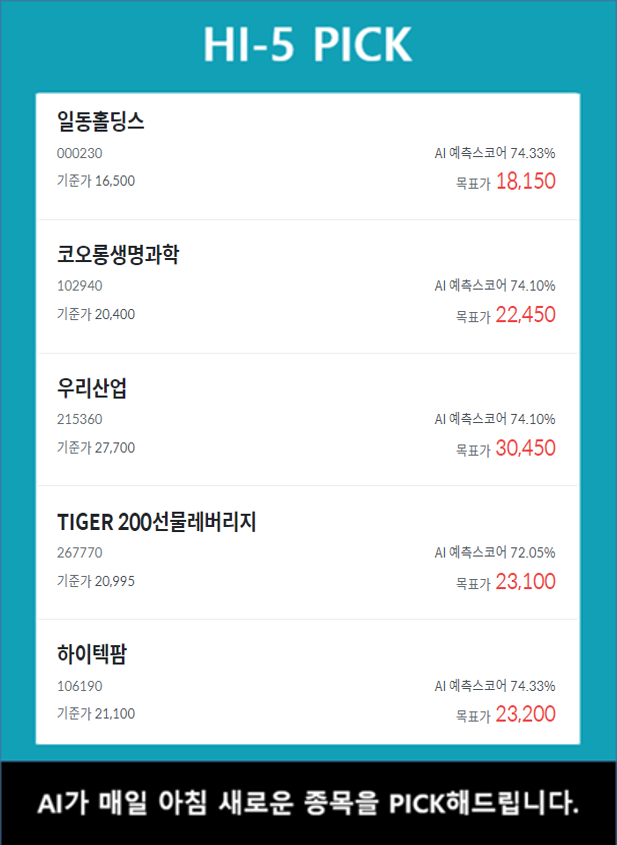Open the 일동홀딩스 stock entry
617x845 pixels.
[102, 122]
